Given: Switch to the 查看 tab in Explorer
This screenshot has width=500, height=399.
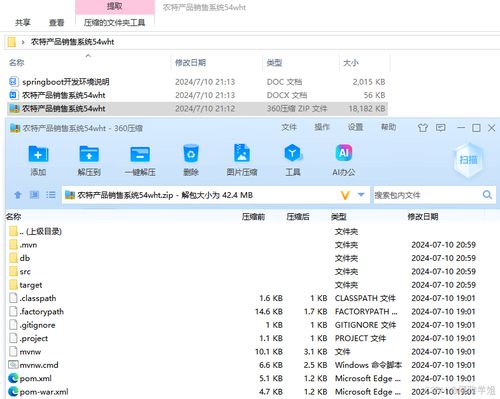Looking at the screenshot, I should tap(56, 23).
